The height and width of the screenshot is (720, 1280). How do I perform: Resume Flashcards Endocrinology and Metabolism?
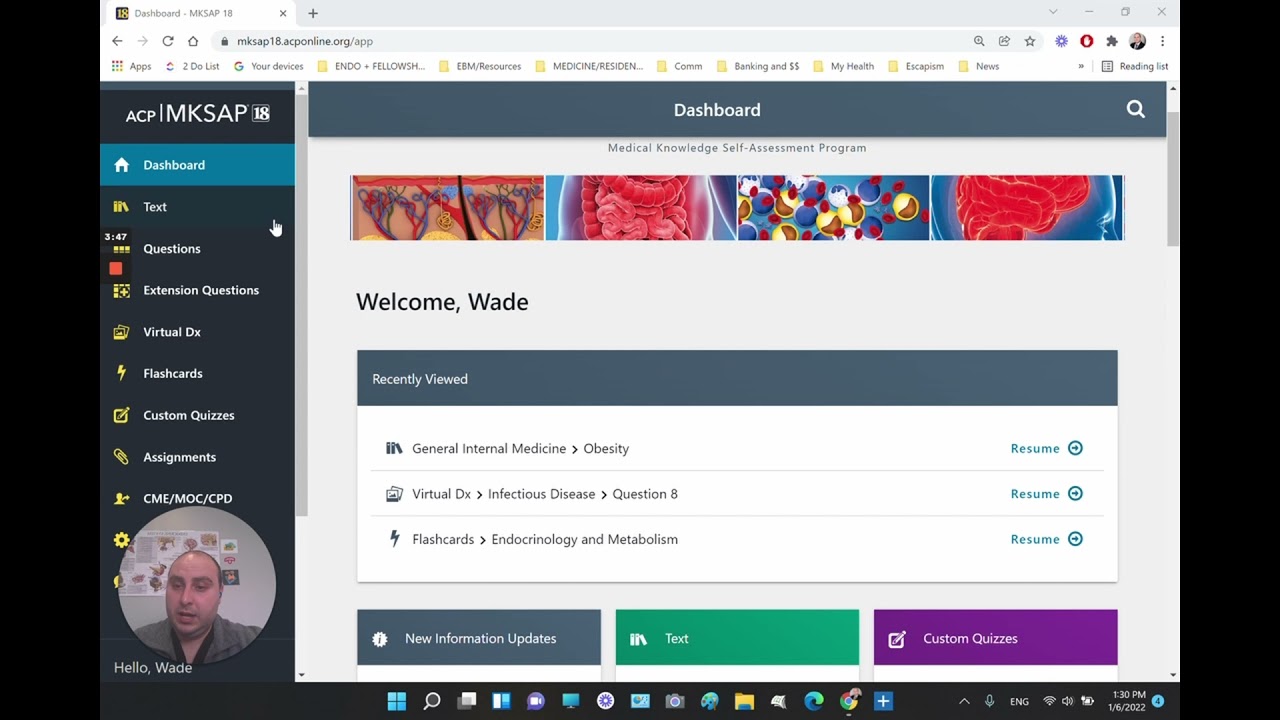(1046, 539)
